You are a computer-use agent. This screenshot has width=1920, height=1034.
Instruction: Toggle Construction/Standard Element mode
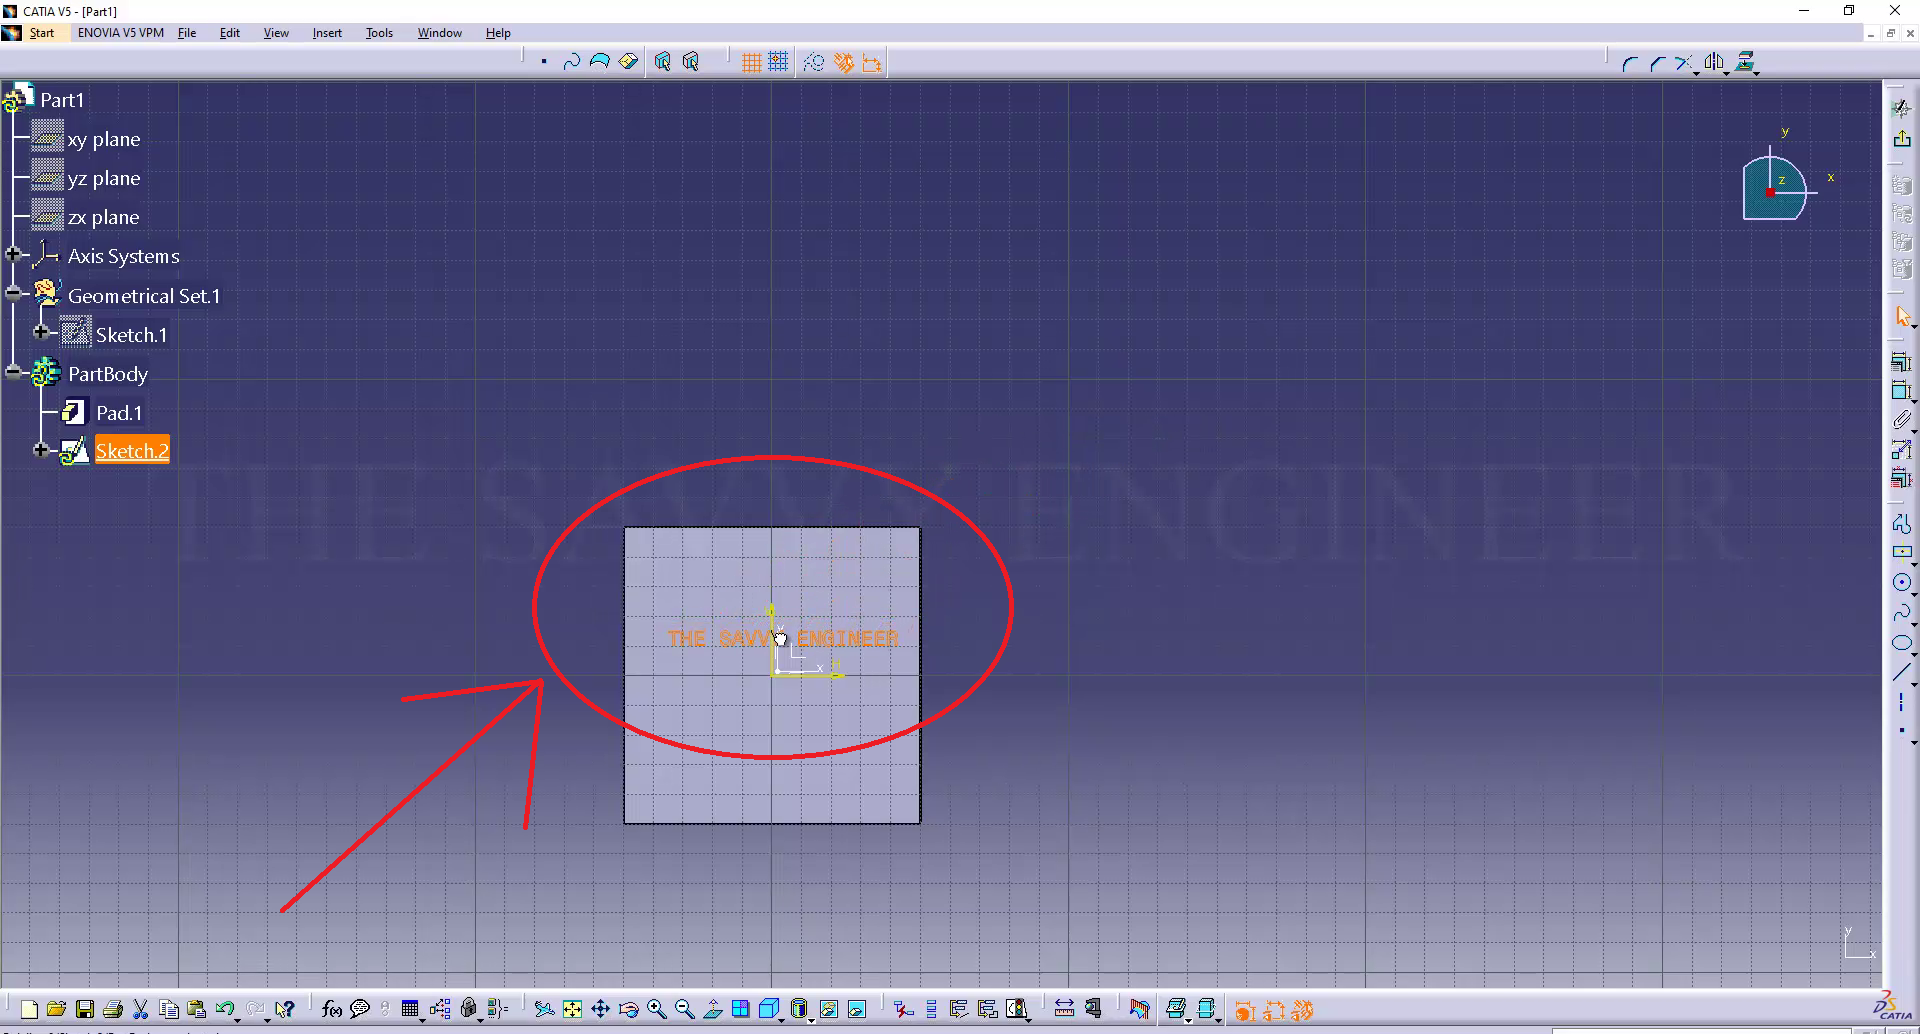pos(814,63)
